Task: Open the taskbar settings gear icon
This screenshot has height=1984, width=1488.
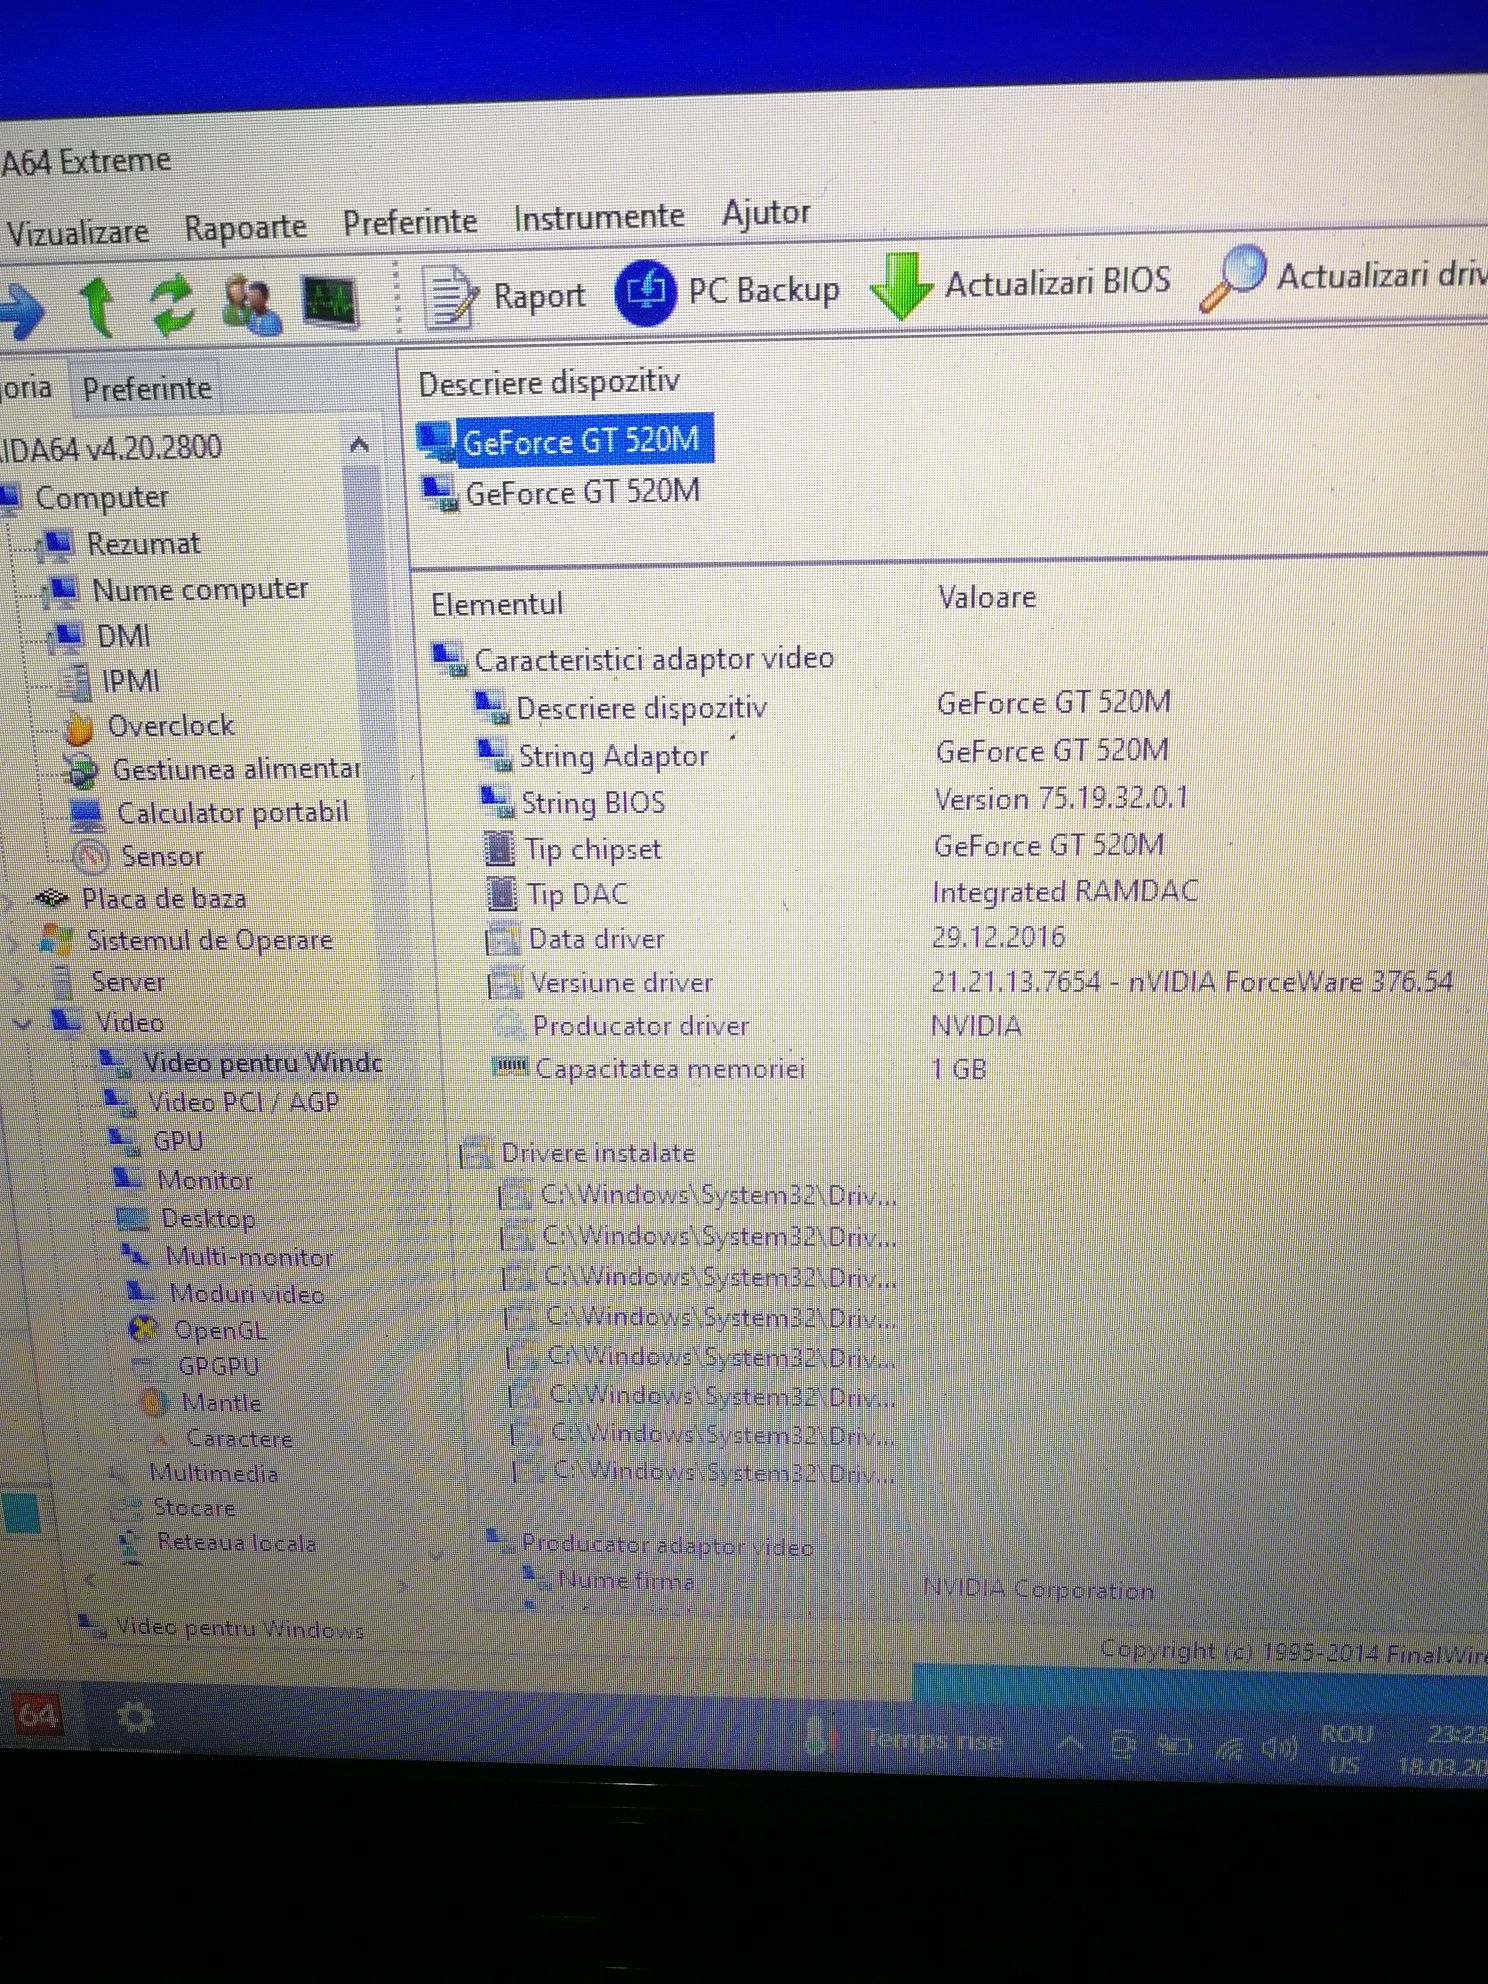Action: 135,1717
